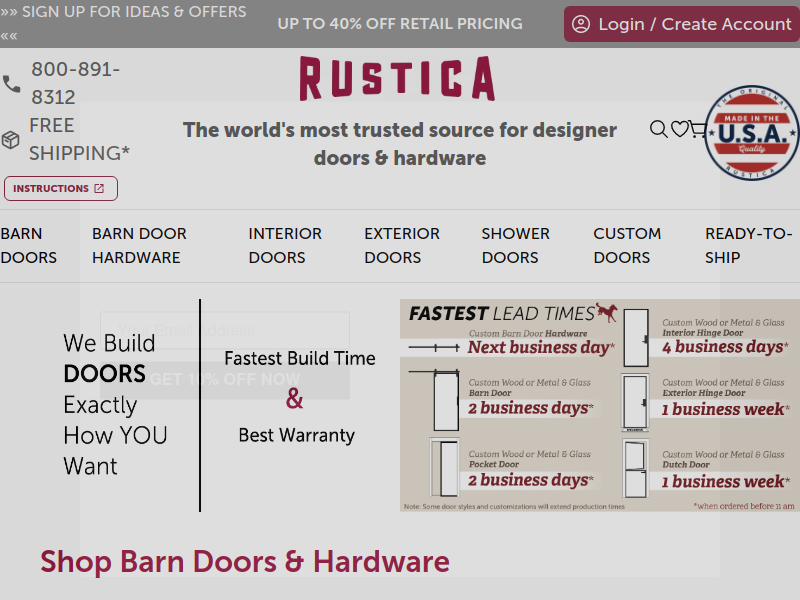Click the Made in the U.S.A. badge
The height and width of the screenshot is (600, 800).
pos(752,133)
